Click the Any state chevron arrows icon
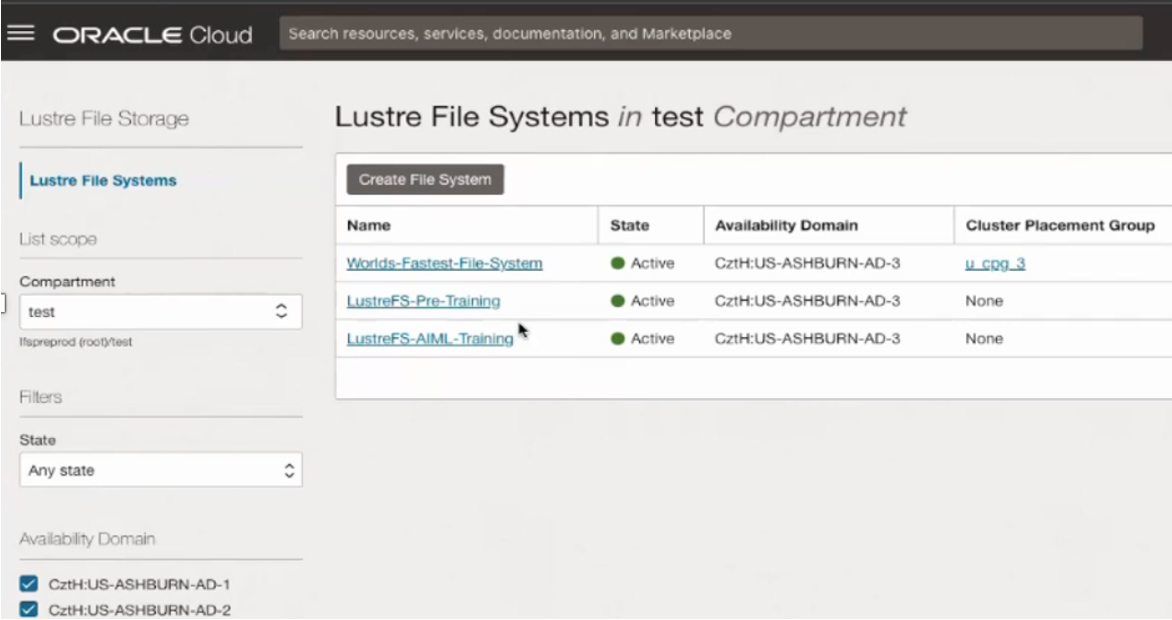The height and width of the screenshot is (620, 1172). point(289,470)
